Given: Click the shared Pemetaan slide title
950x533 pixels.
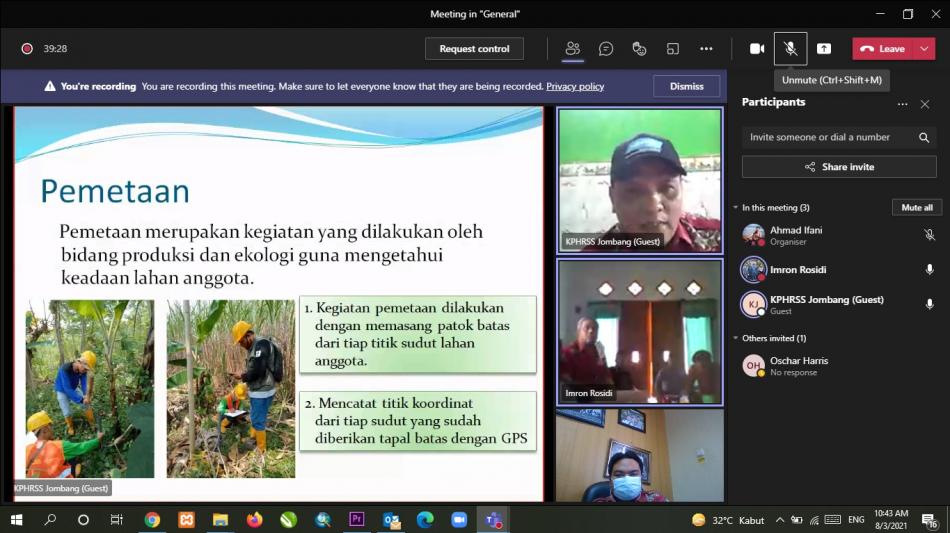Looking at the screenshot, I should [x=115, y=191].
